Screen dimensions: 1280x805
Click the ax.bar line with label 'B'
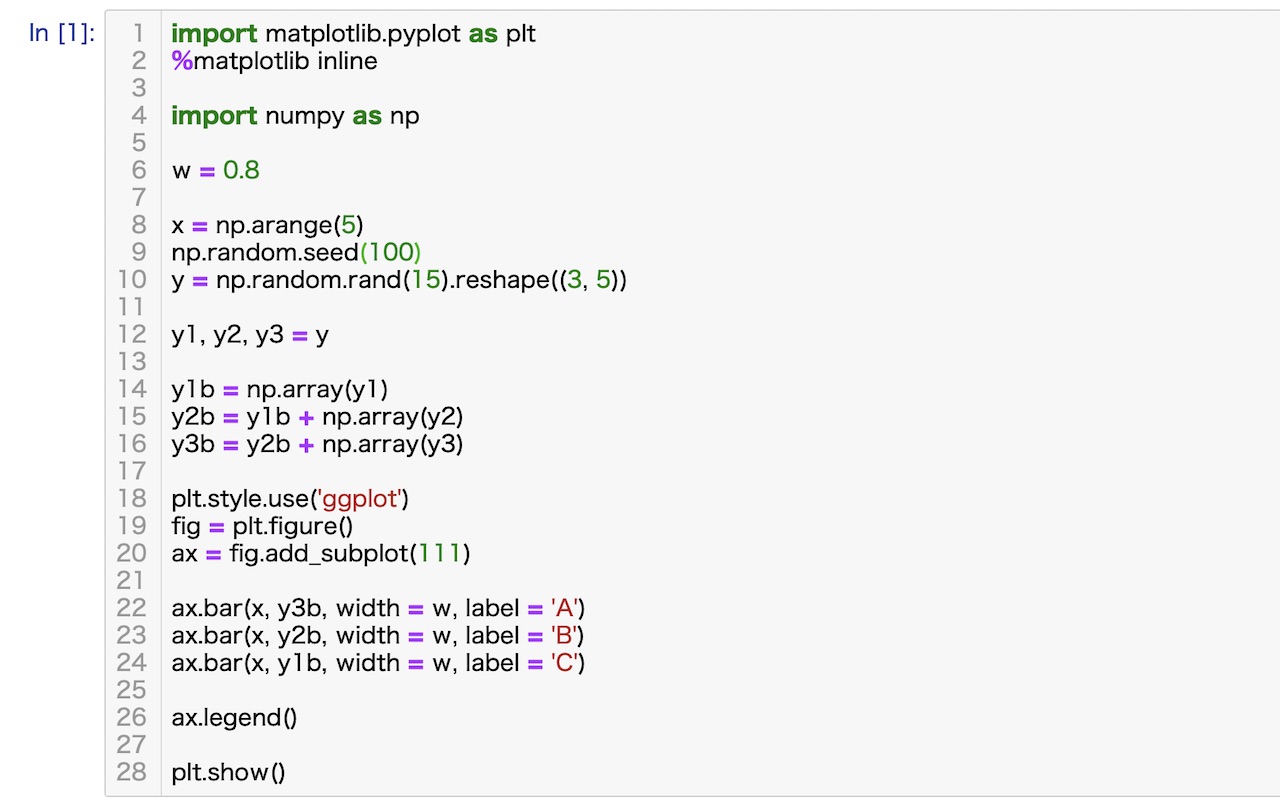378,634
